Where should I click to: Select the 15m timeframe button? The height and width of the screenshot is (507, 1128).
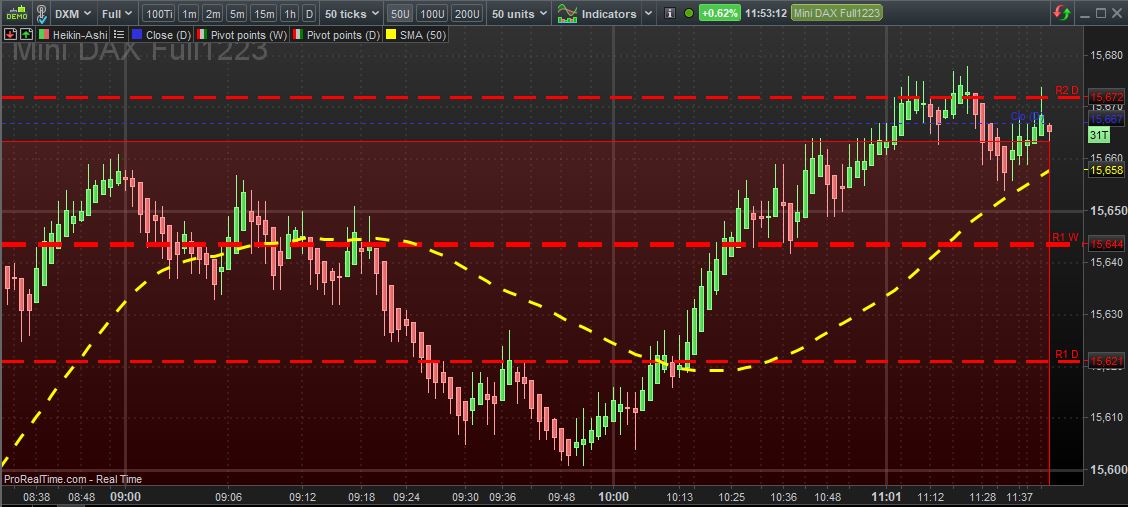[264, 13]
